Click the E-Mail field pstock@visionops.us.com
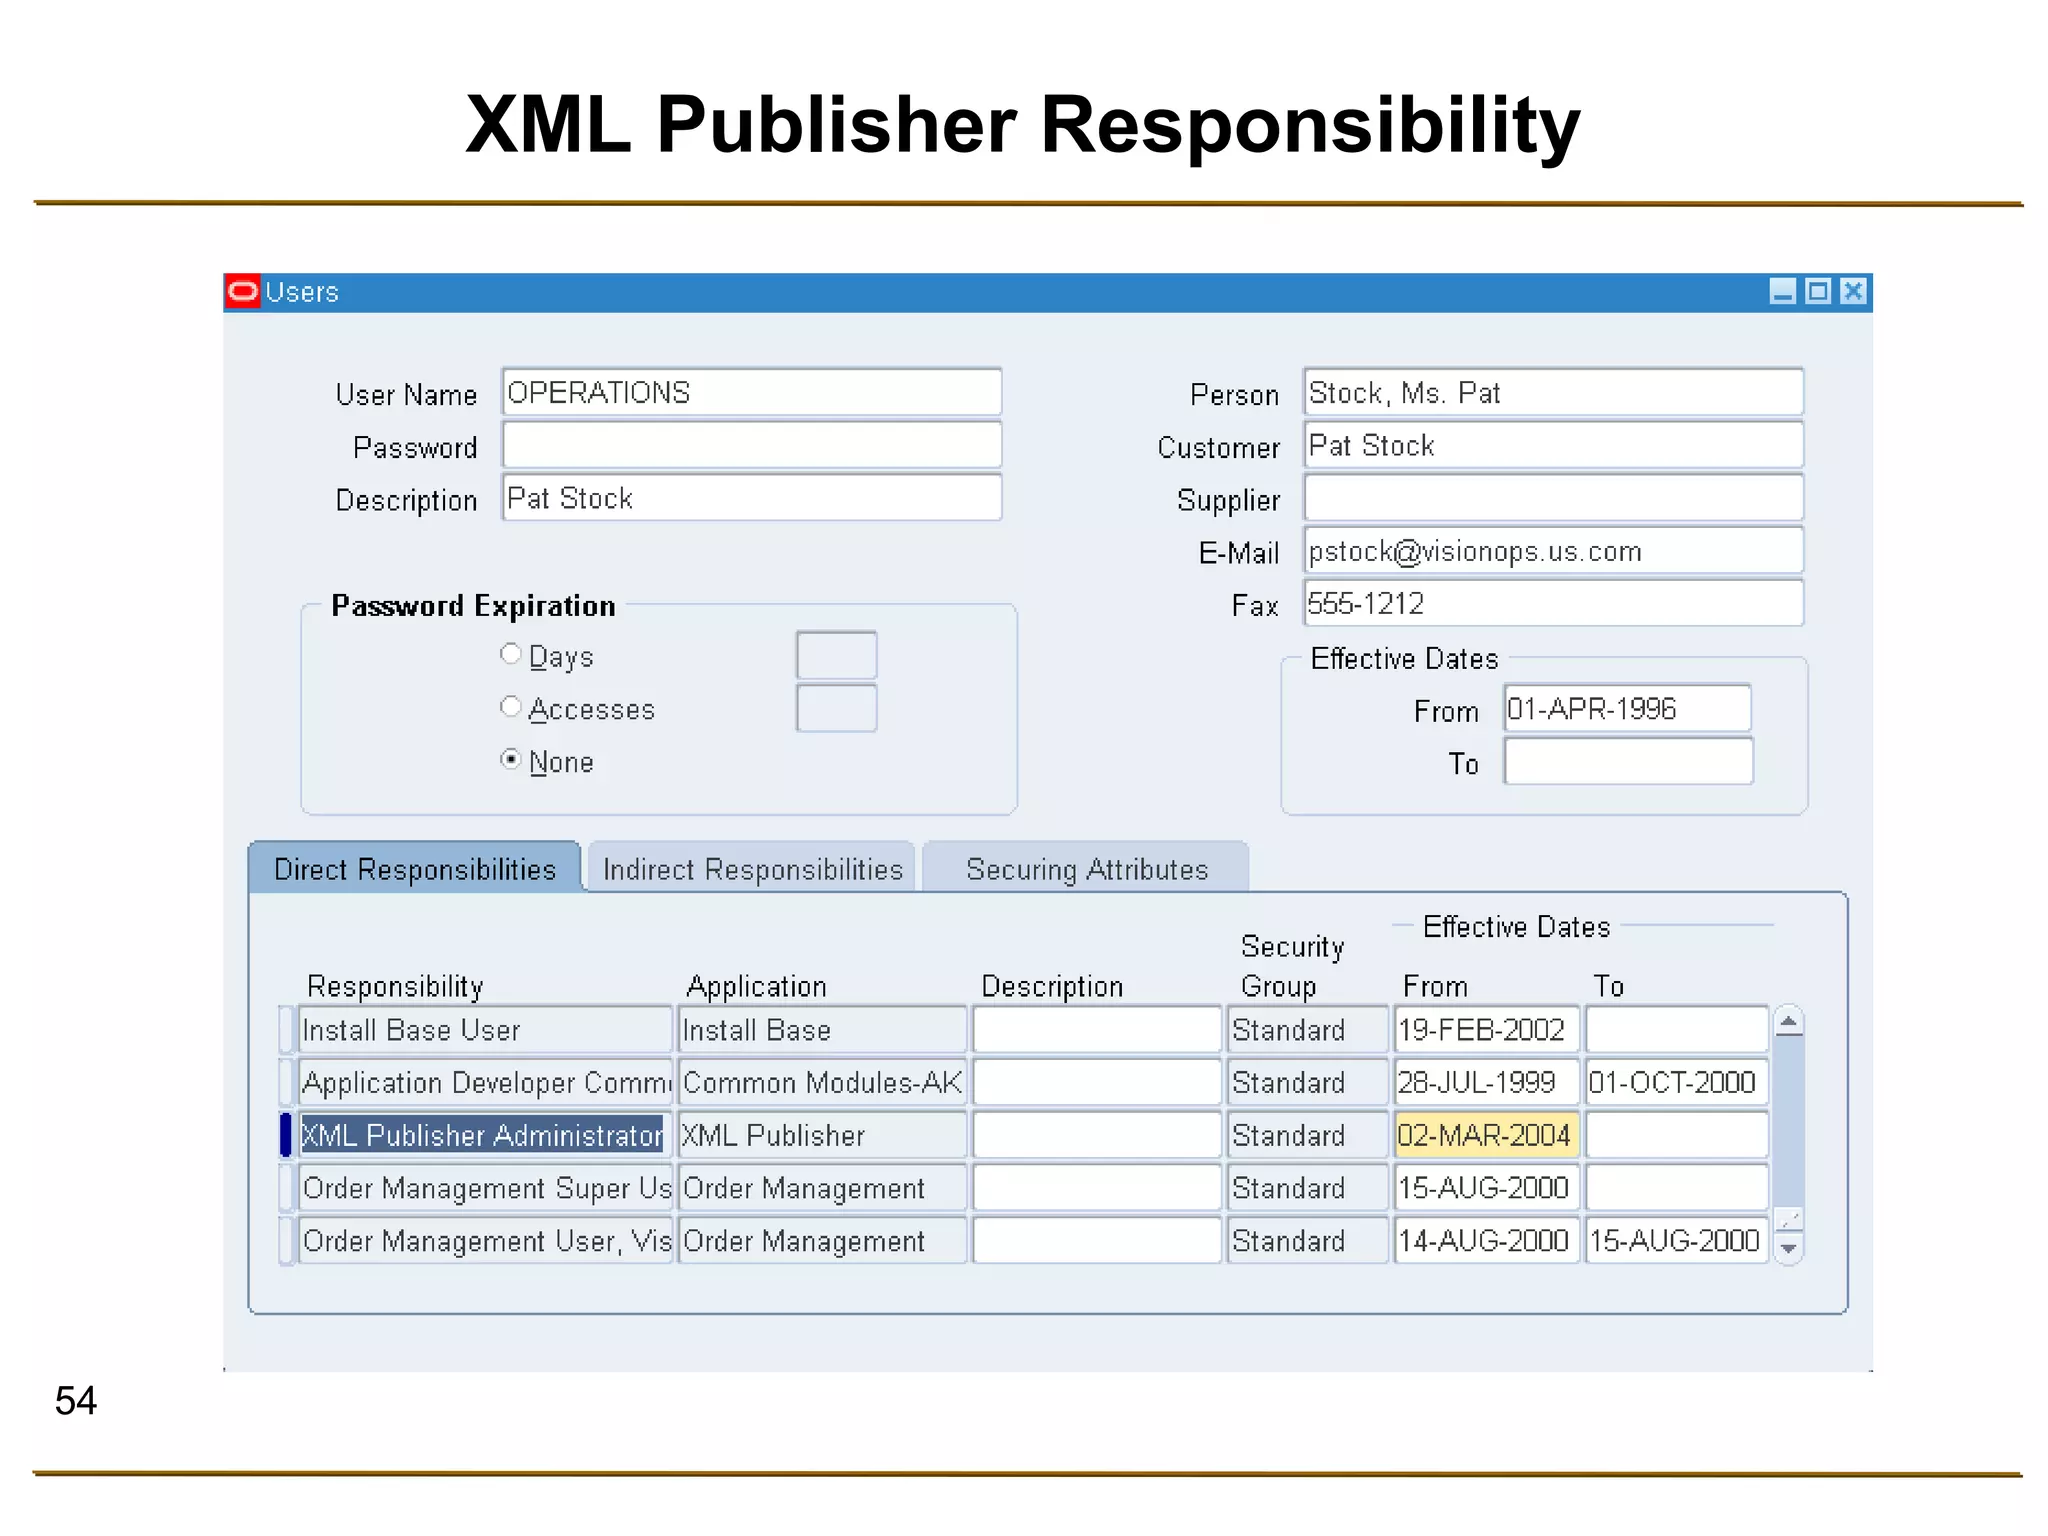 (1554, 551)
